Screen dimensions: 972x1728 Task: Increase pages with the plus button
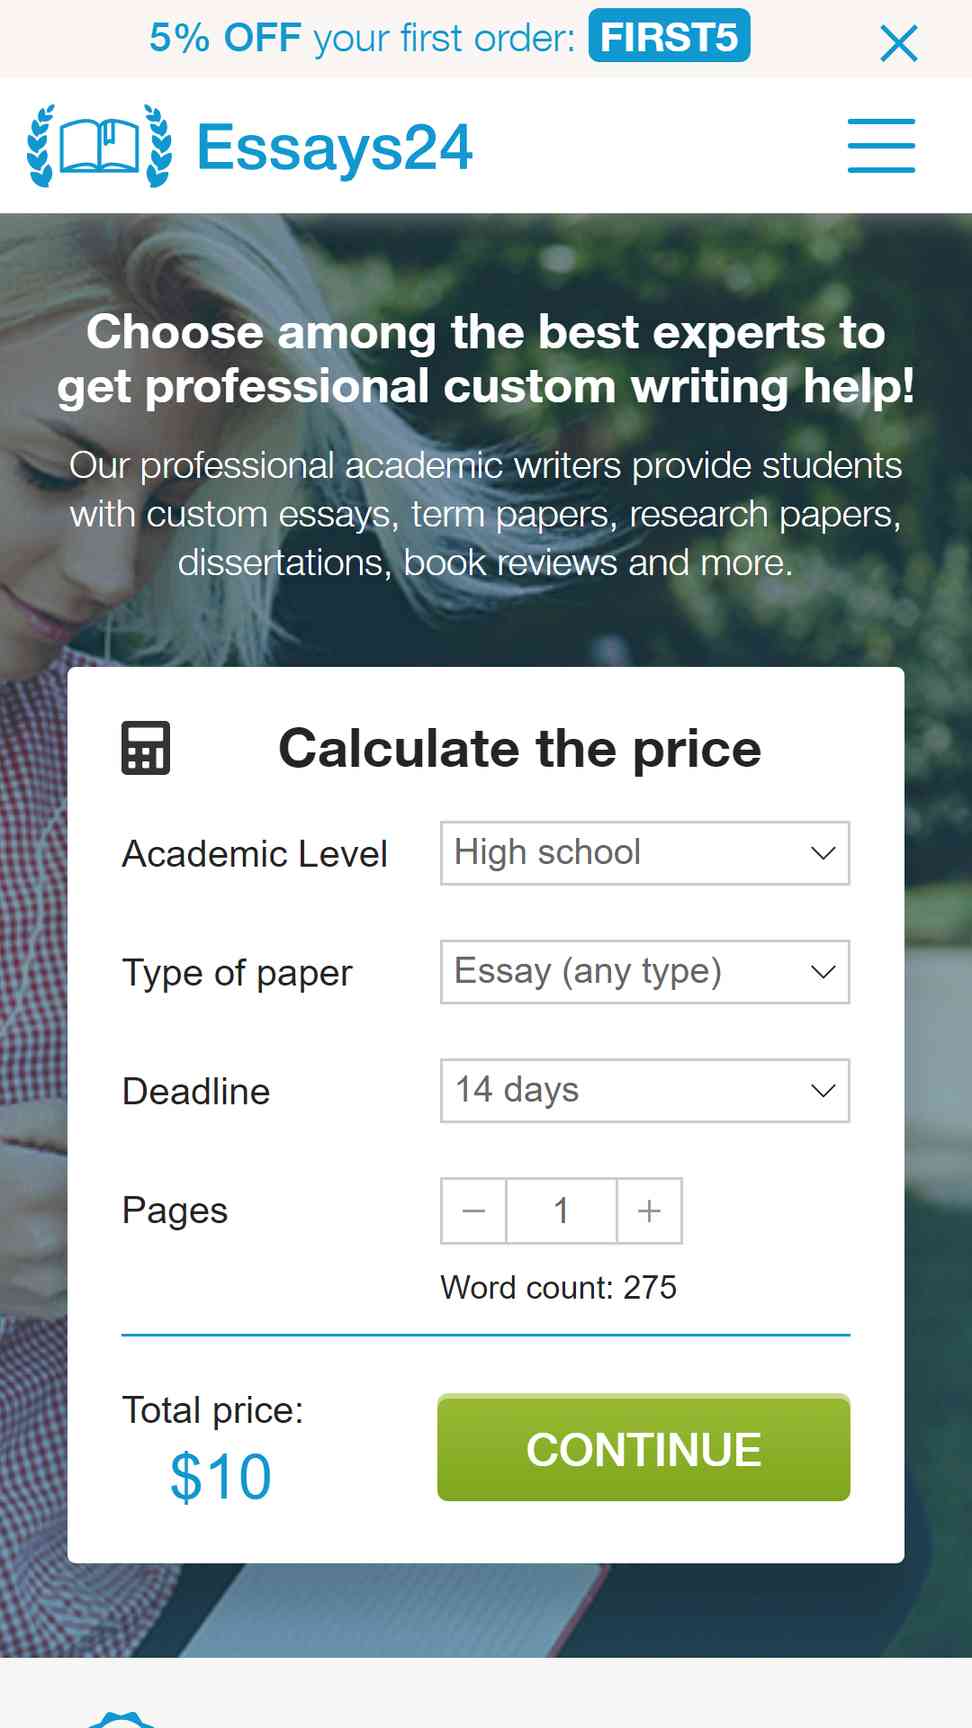(650, 1211)
